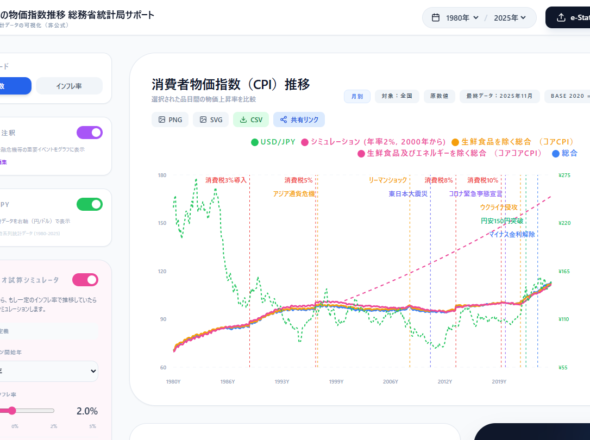Open the 1980年 start year dropdown

(x=462, y=18)
